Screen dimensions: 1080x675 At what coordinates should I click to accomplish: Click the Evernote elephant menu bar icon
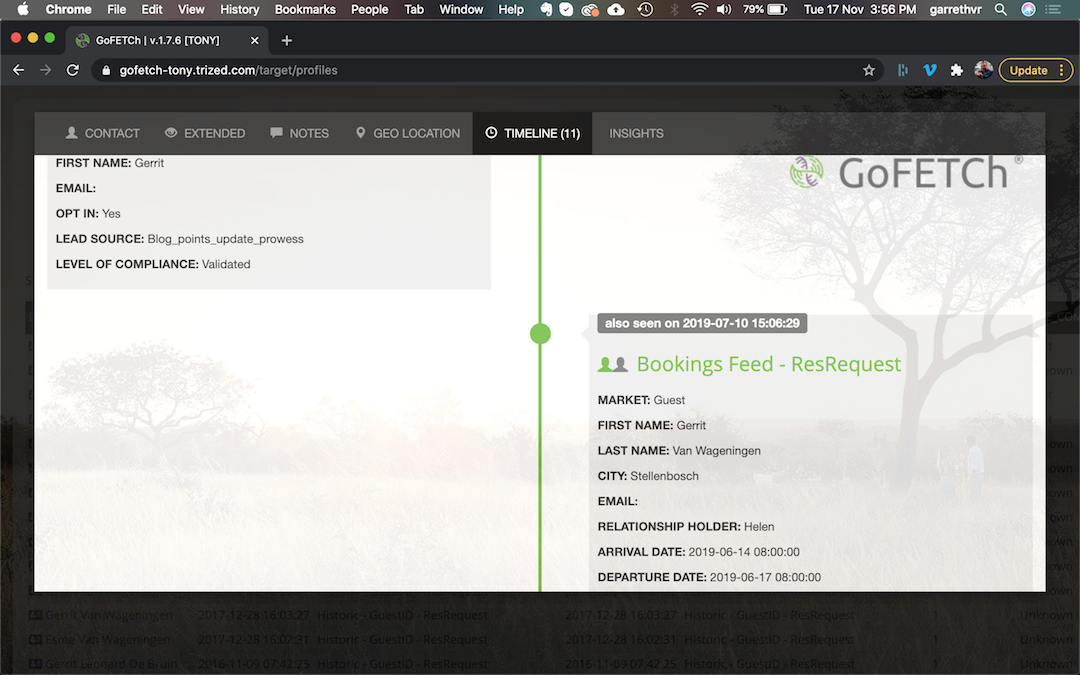(x=546, y=9)
